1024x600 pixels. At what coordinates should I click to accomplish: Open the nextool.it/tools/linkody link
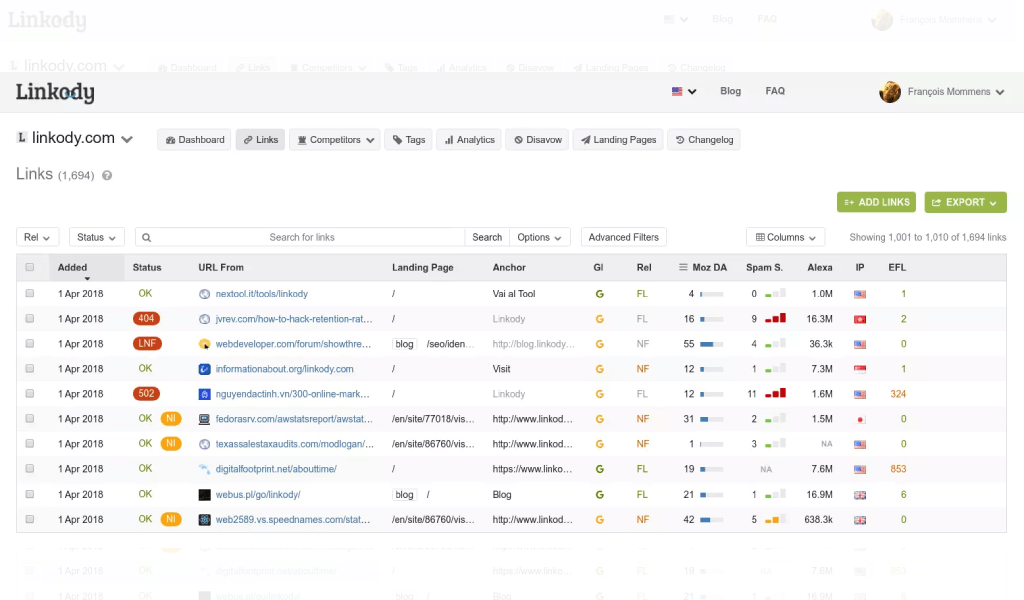262,294
